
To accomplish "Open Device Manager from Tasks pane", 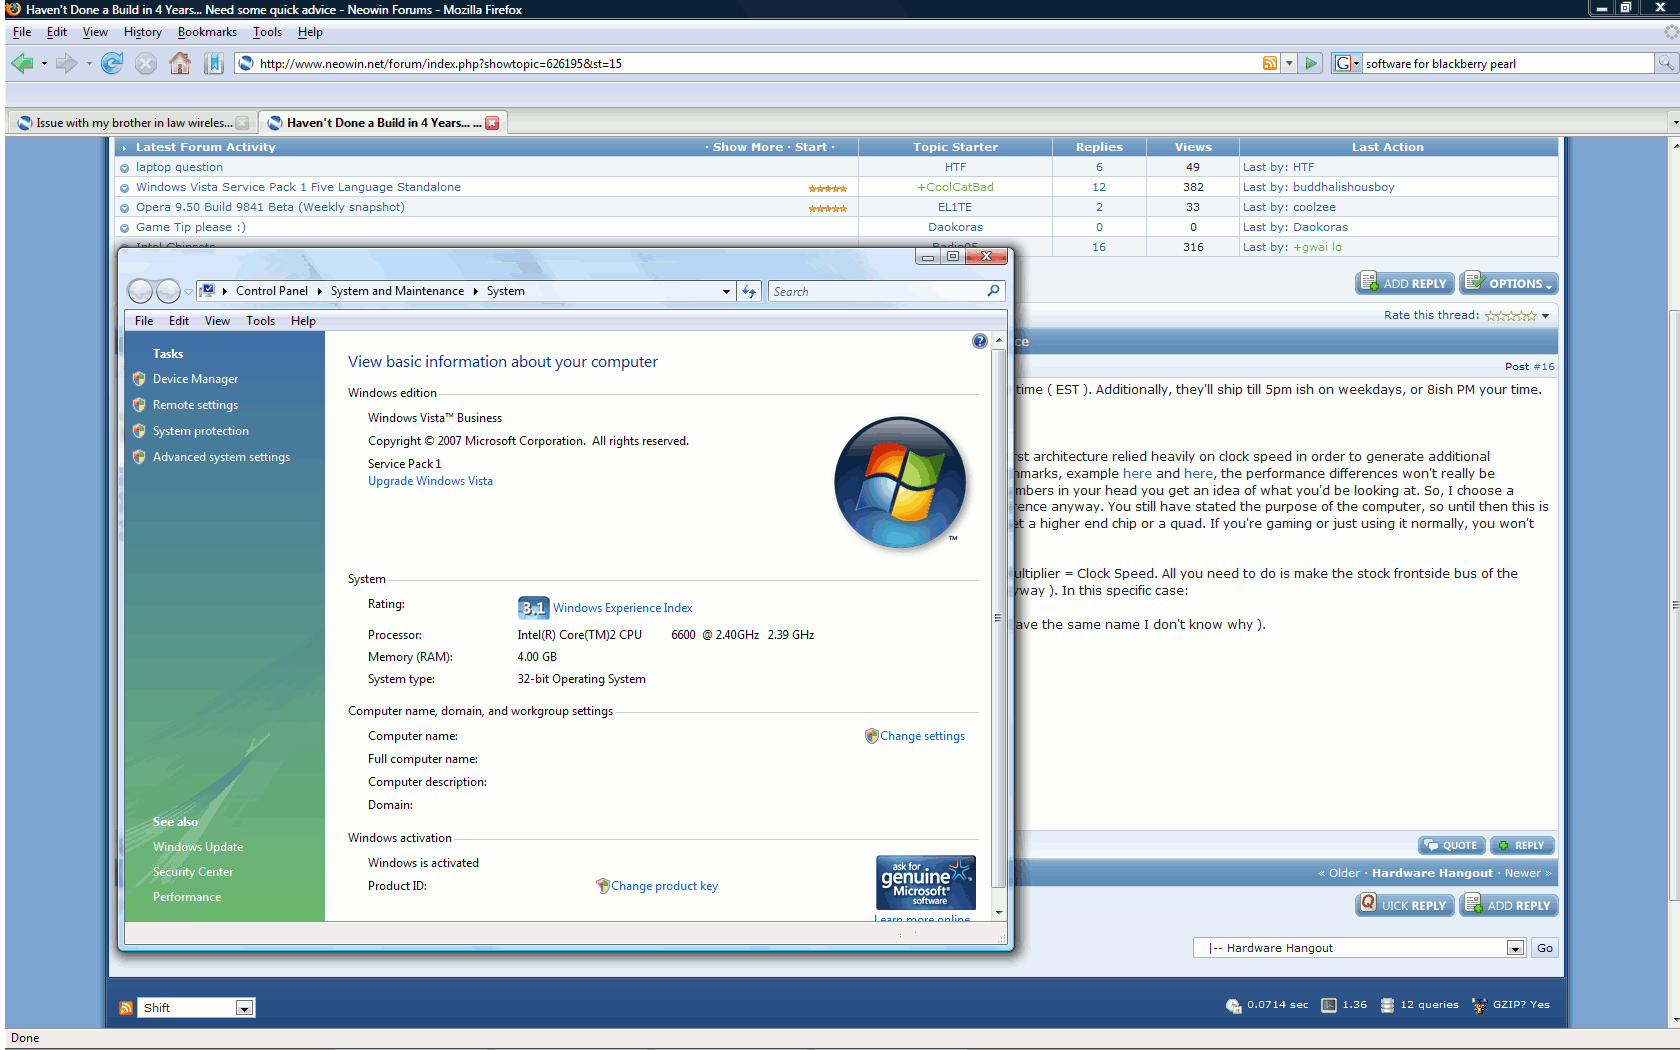I will (195, 379).
